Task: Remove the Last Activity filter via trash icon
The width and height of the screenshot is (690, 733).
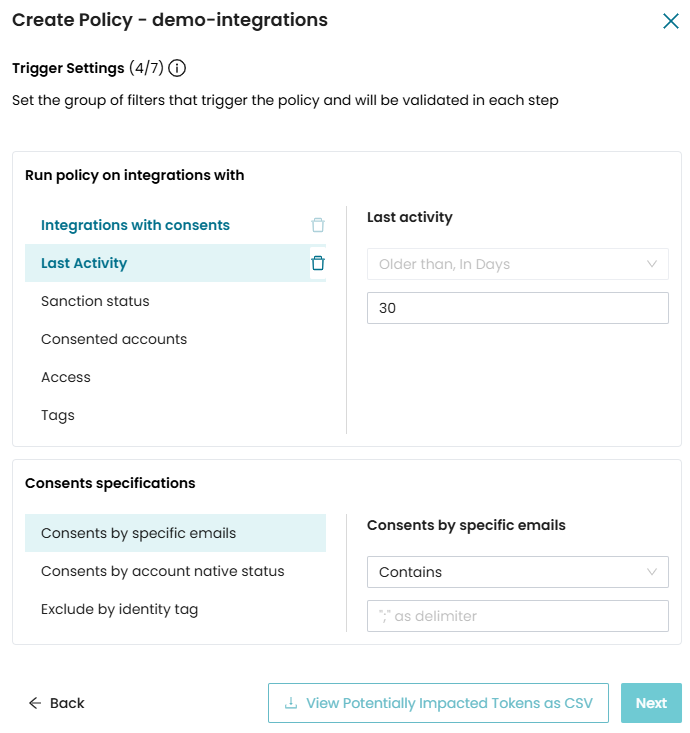Action: (318, 263)
